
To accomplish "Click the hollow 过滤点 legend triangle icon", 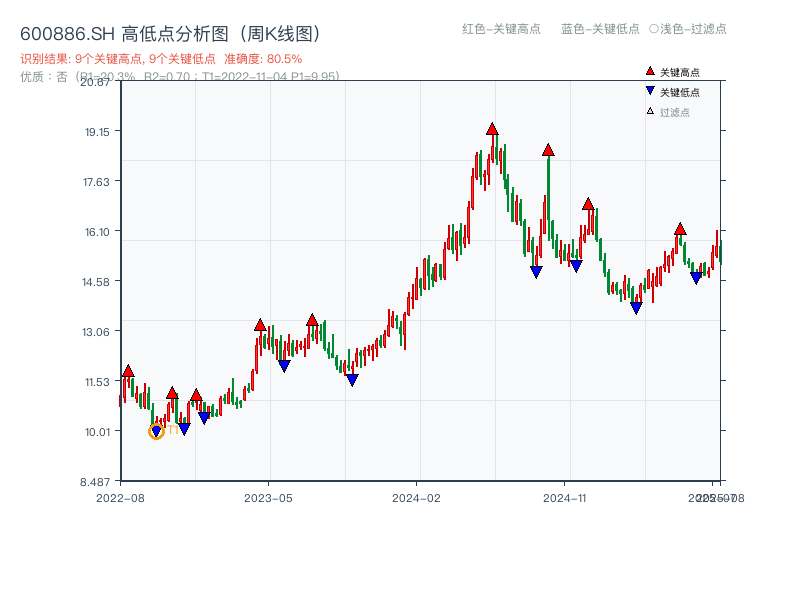I will [650, 111].
